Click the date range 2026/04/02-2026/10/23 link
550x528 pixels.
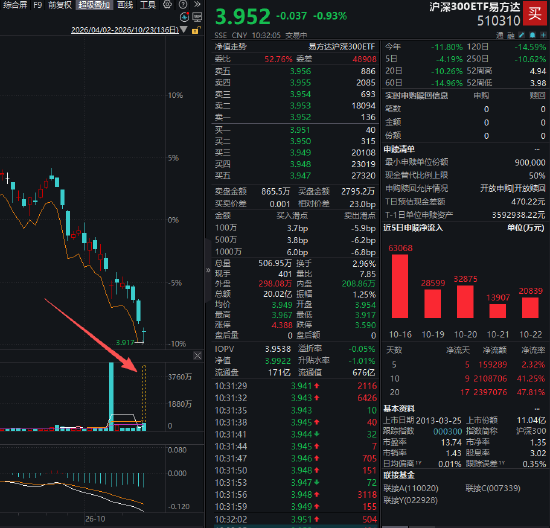pyautogui.click(x=125, y=30)
